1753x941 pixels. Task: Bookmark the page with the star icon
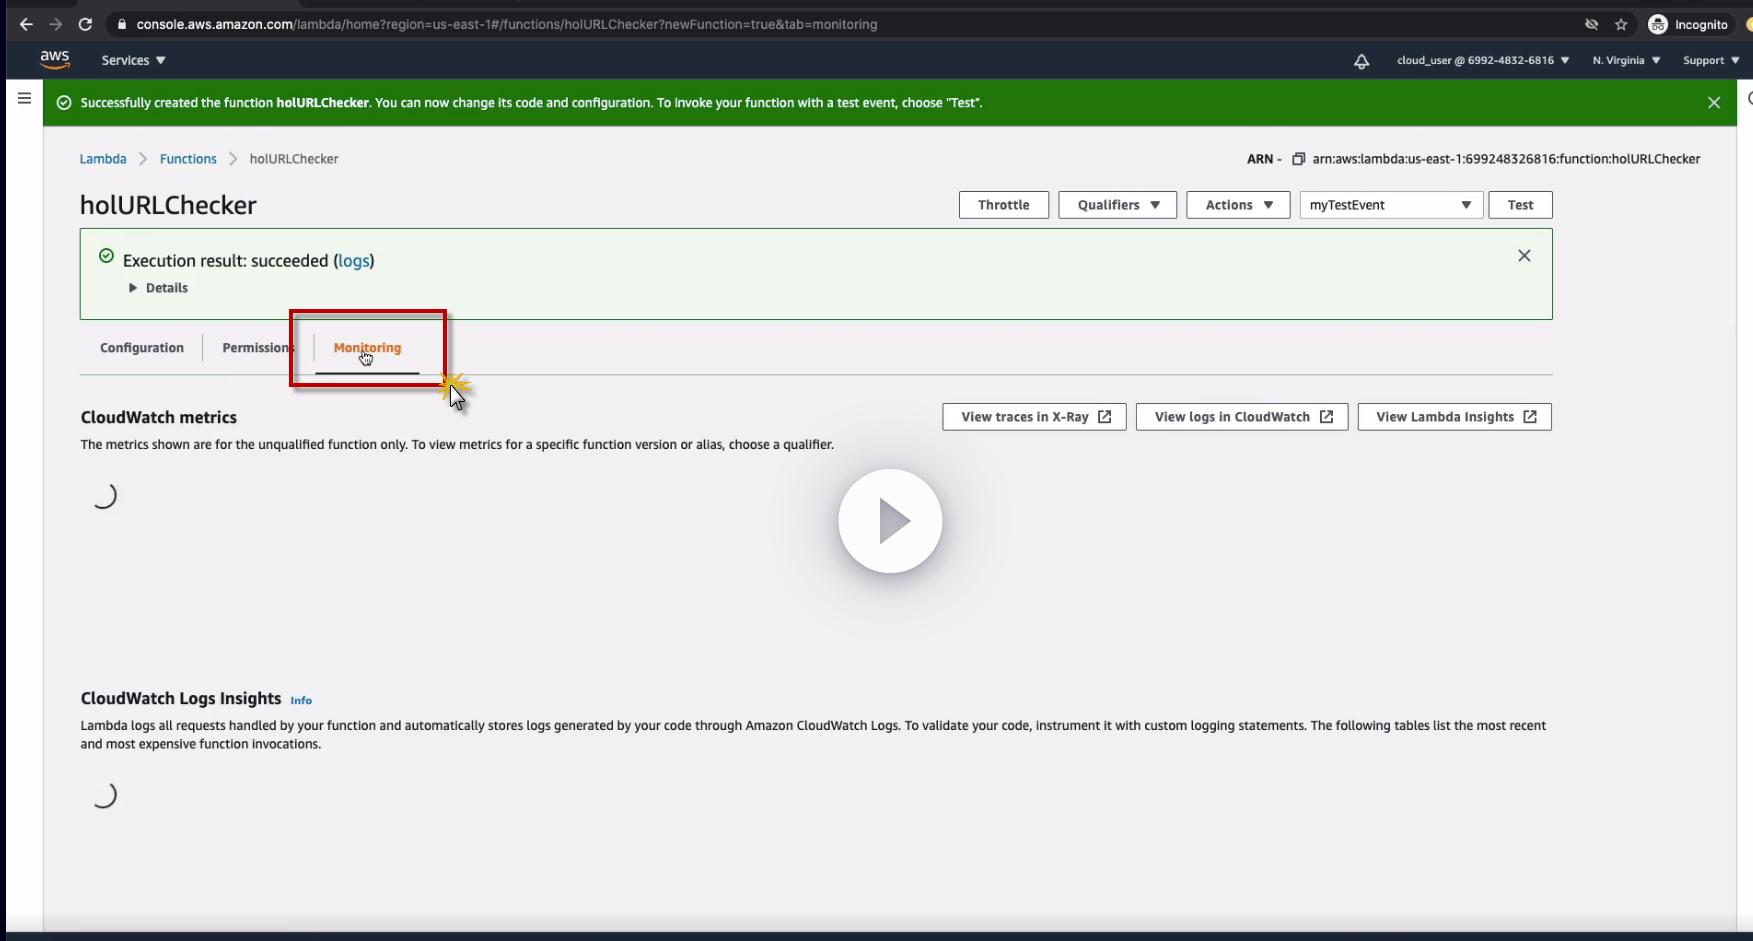click(1621, 24)
